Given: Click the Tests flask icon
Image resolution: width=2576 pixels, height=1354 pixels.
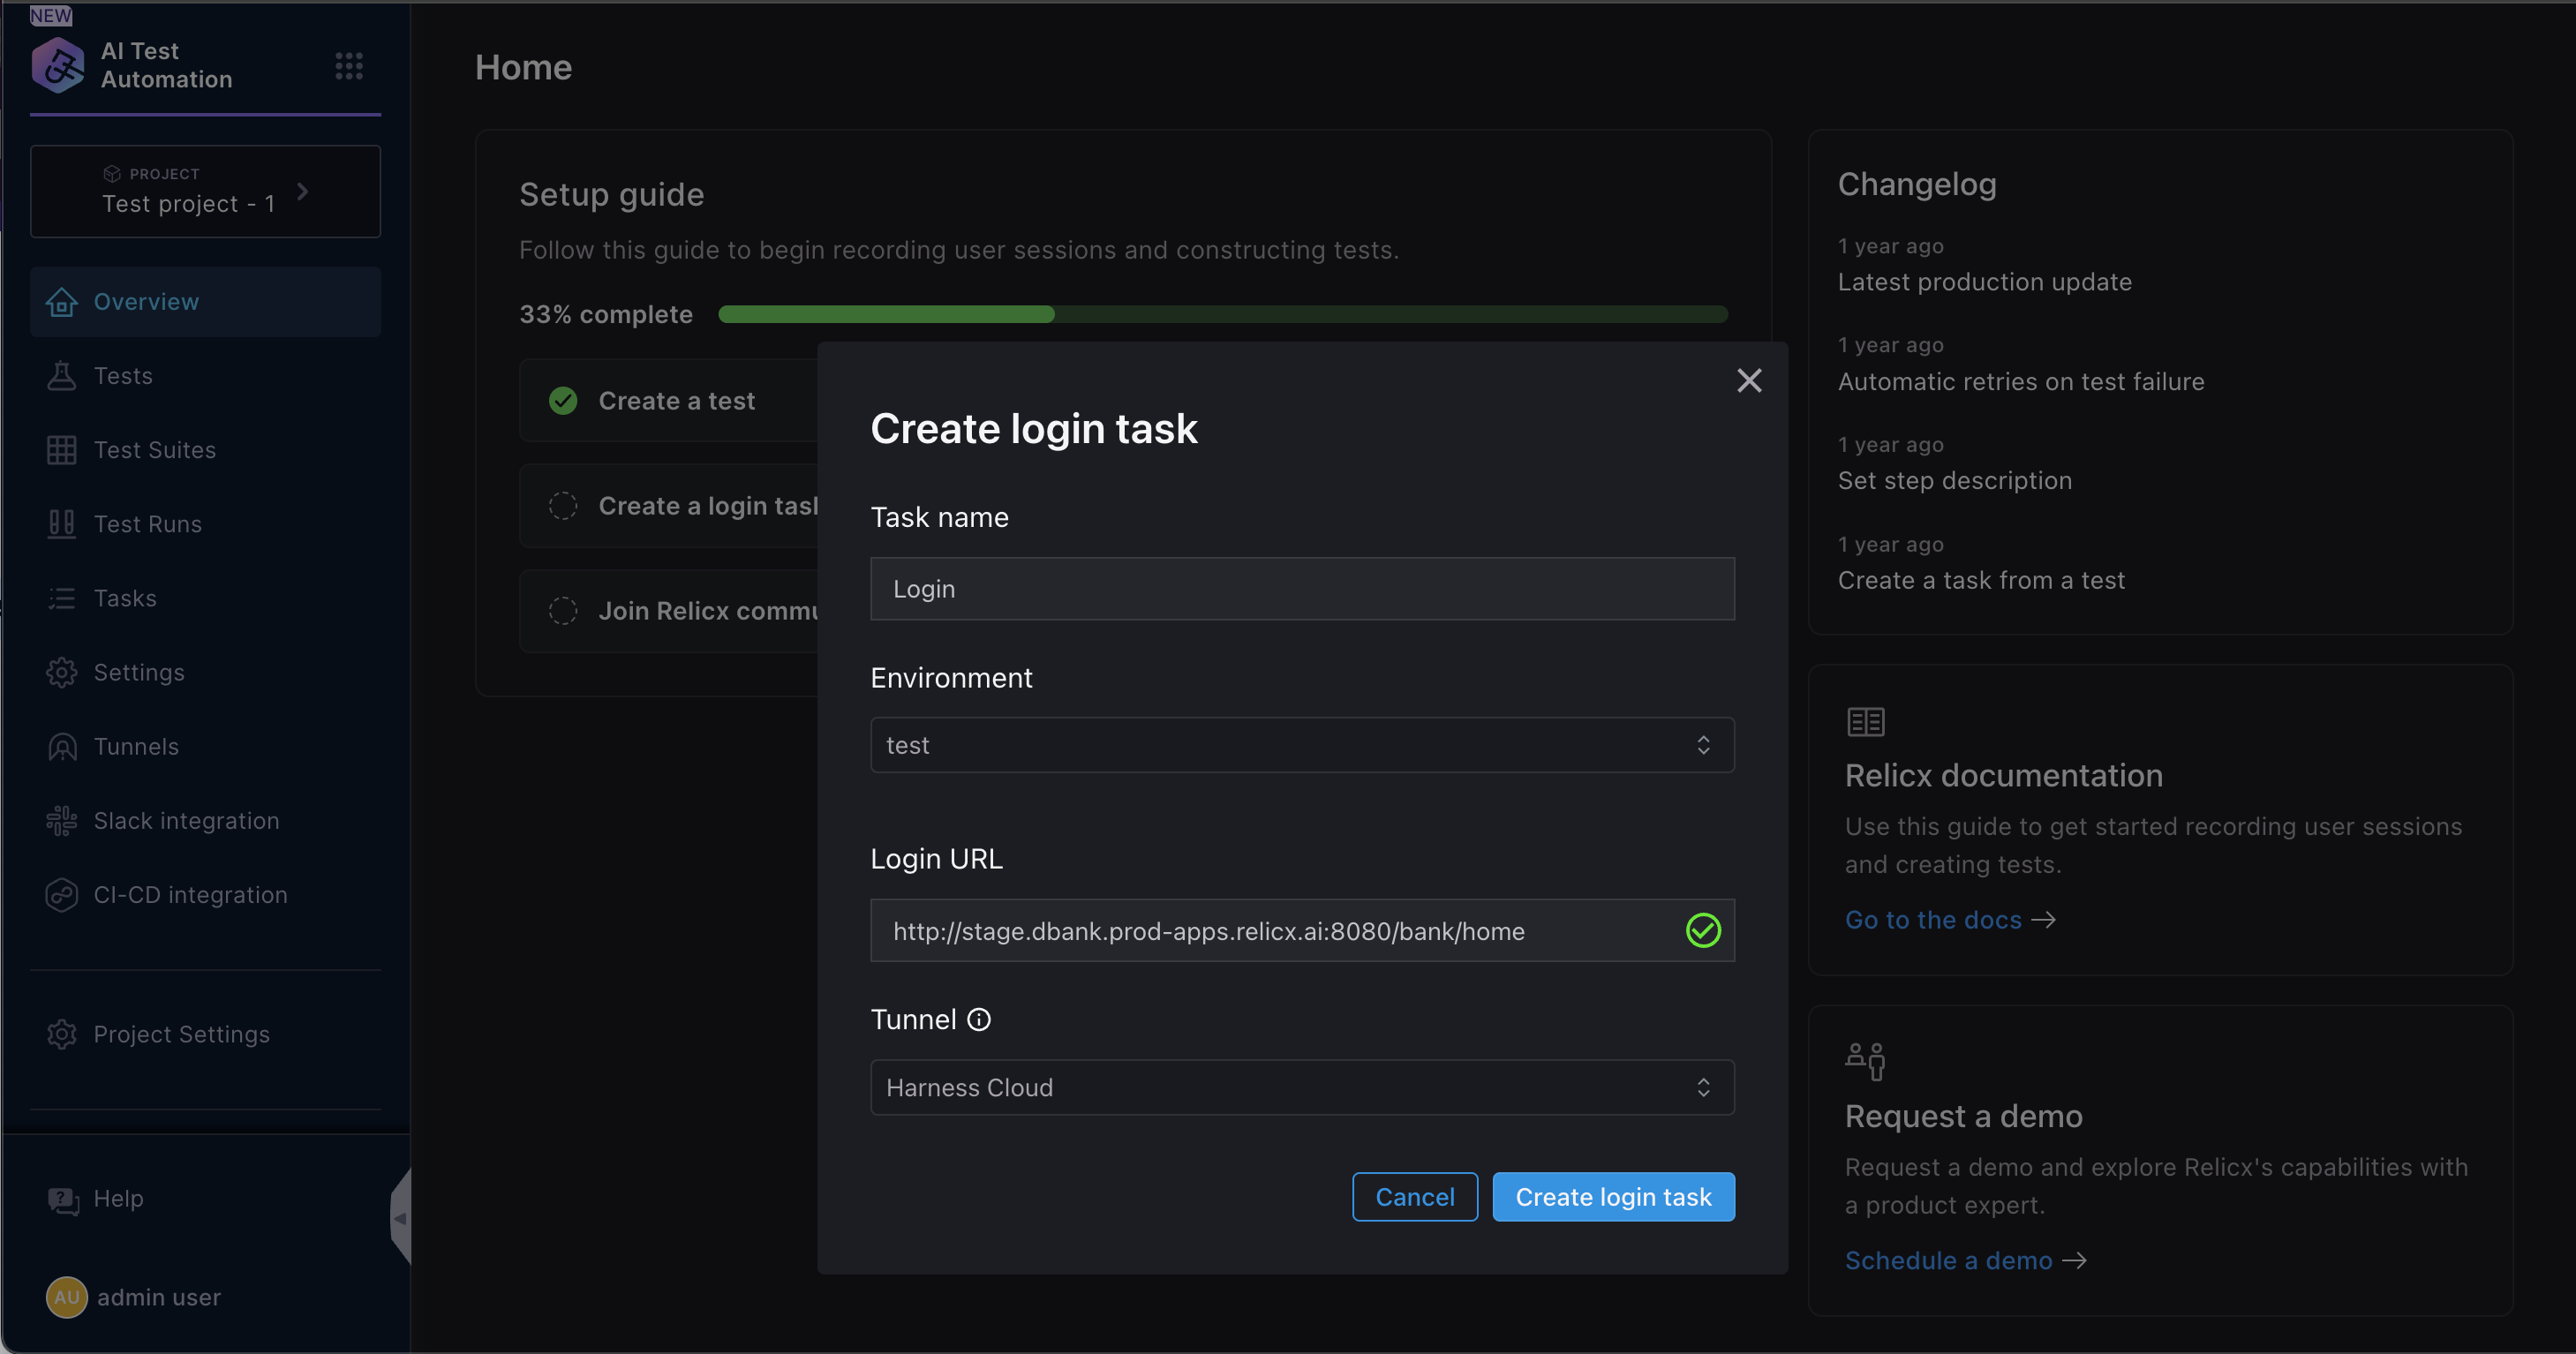Looking at the screenshot, I should [x=61, y=376].
